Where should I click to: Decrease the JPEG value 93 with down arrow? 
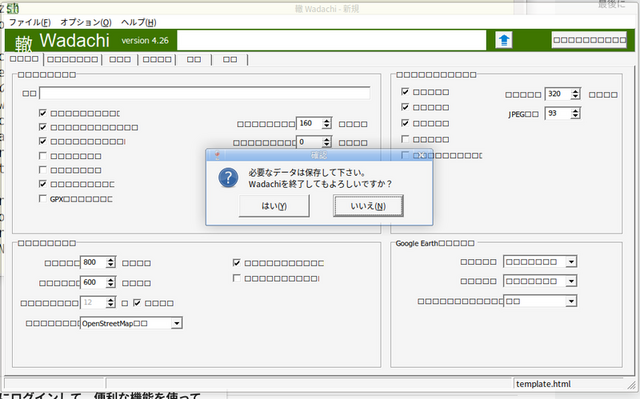pos(576,116)
